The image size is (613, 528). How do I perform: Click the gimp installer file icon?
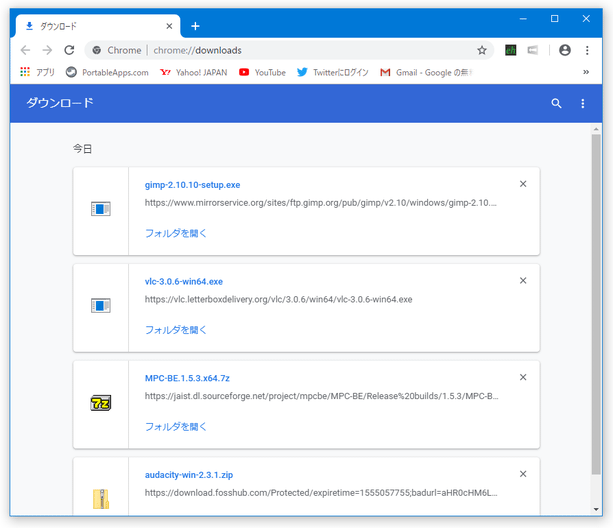101,209
